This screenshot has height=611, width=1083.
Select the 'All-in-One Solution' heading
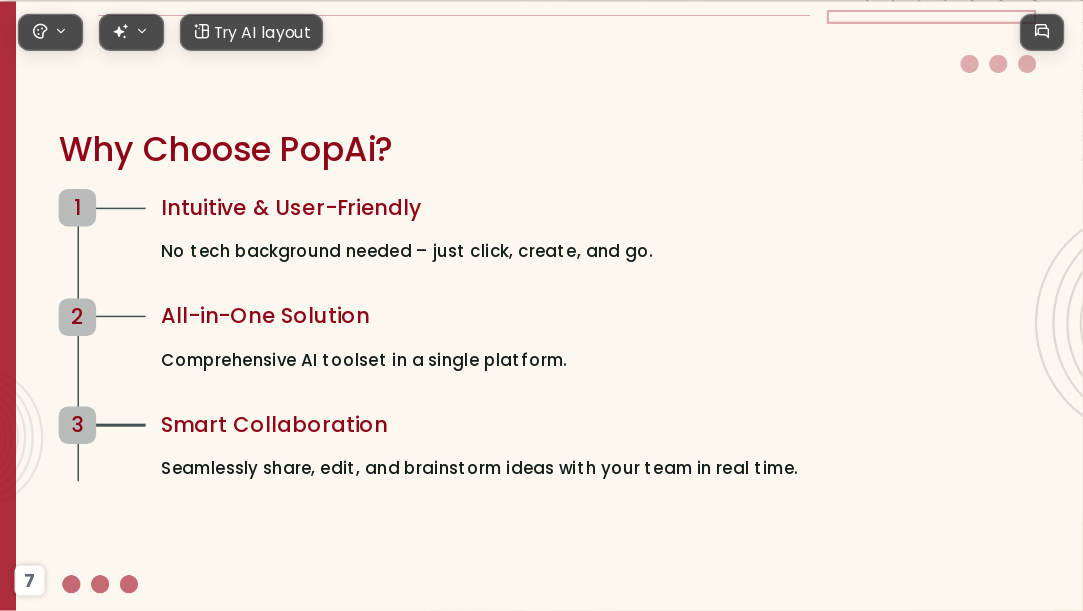pos(265,316)
